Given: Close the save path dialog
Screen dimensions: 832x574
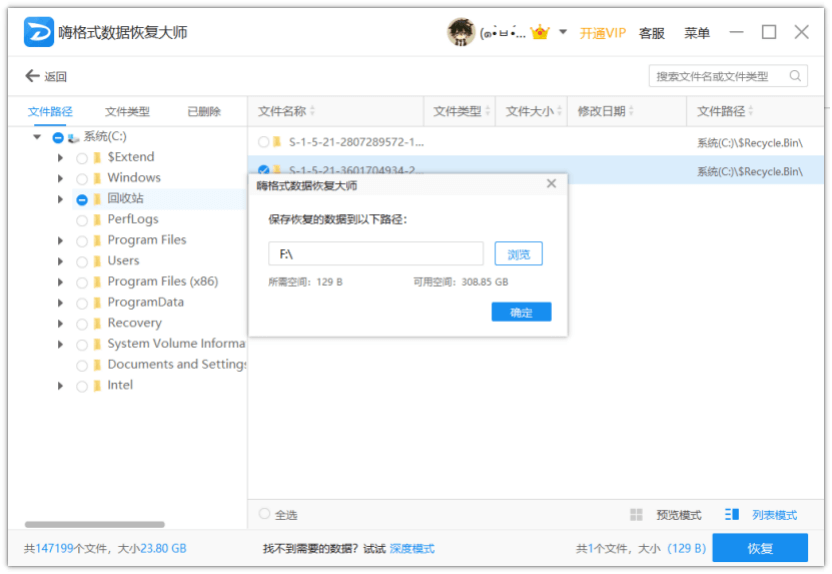Looking at the screenshot, I should pyautogui.click(x=551, y=184).
